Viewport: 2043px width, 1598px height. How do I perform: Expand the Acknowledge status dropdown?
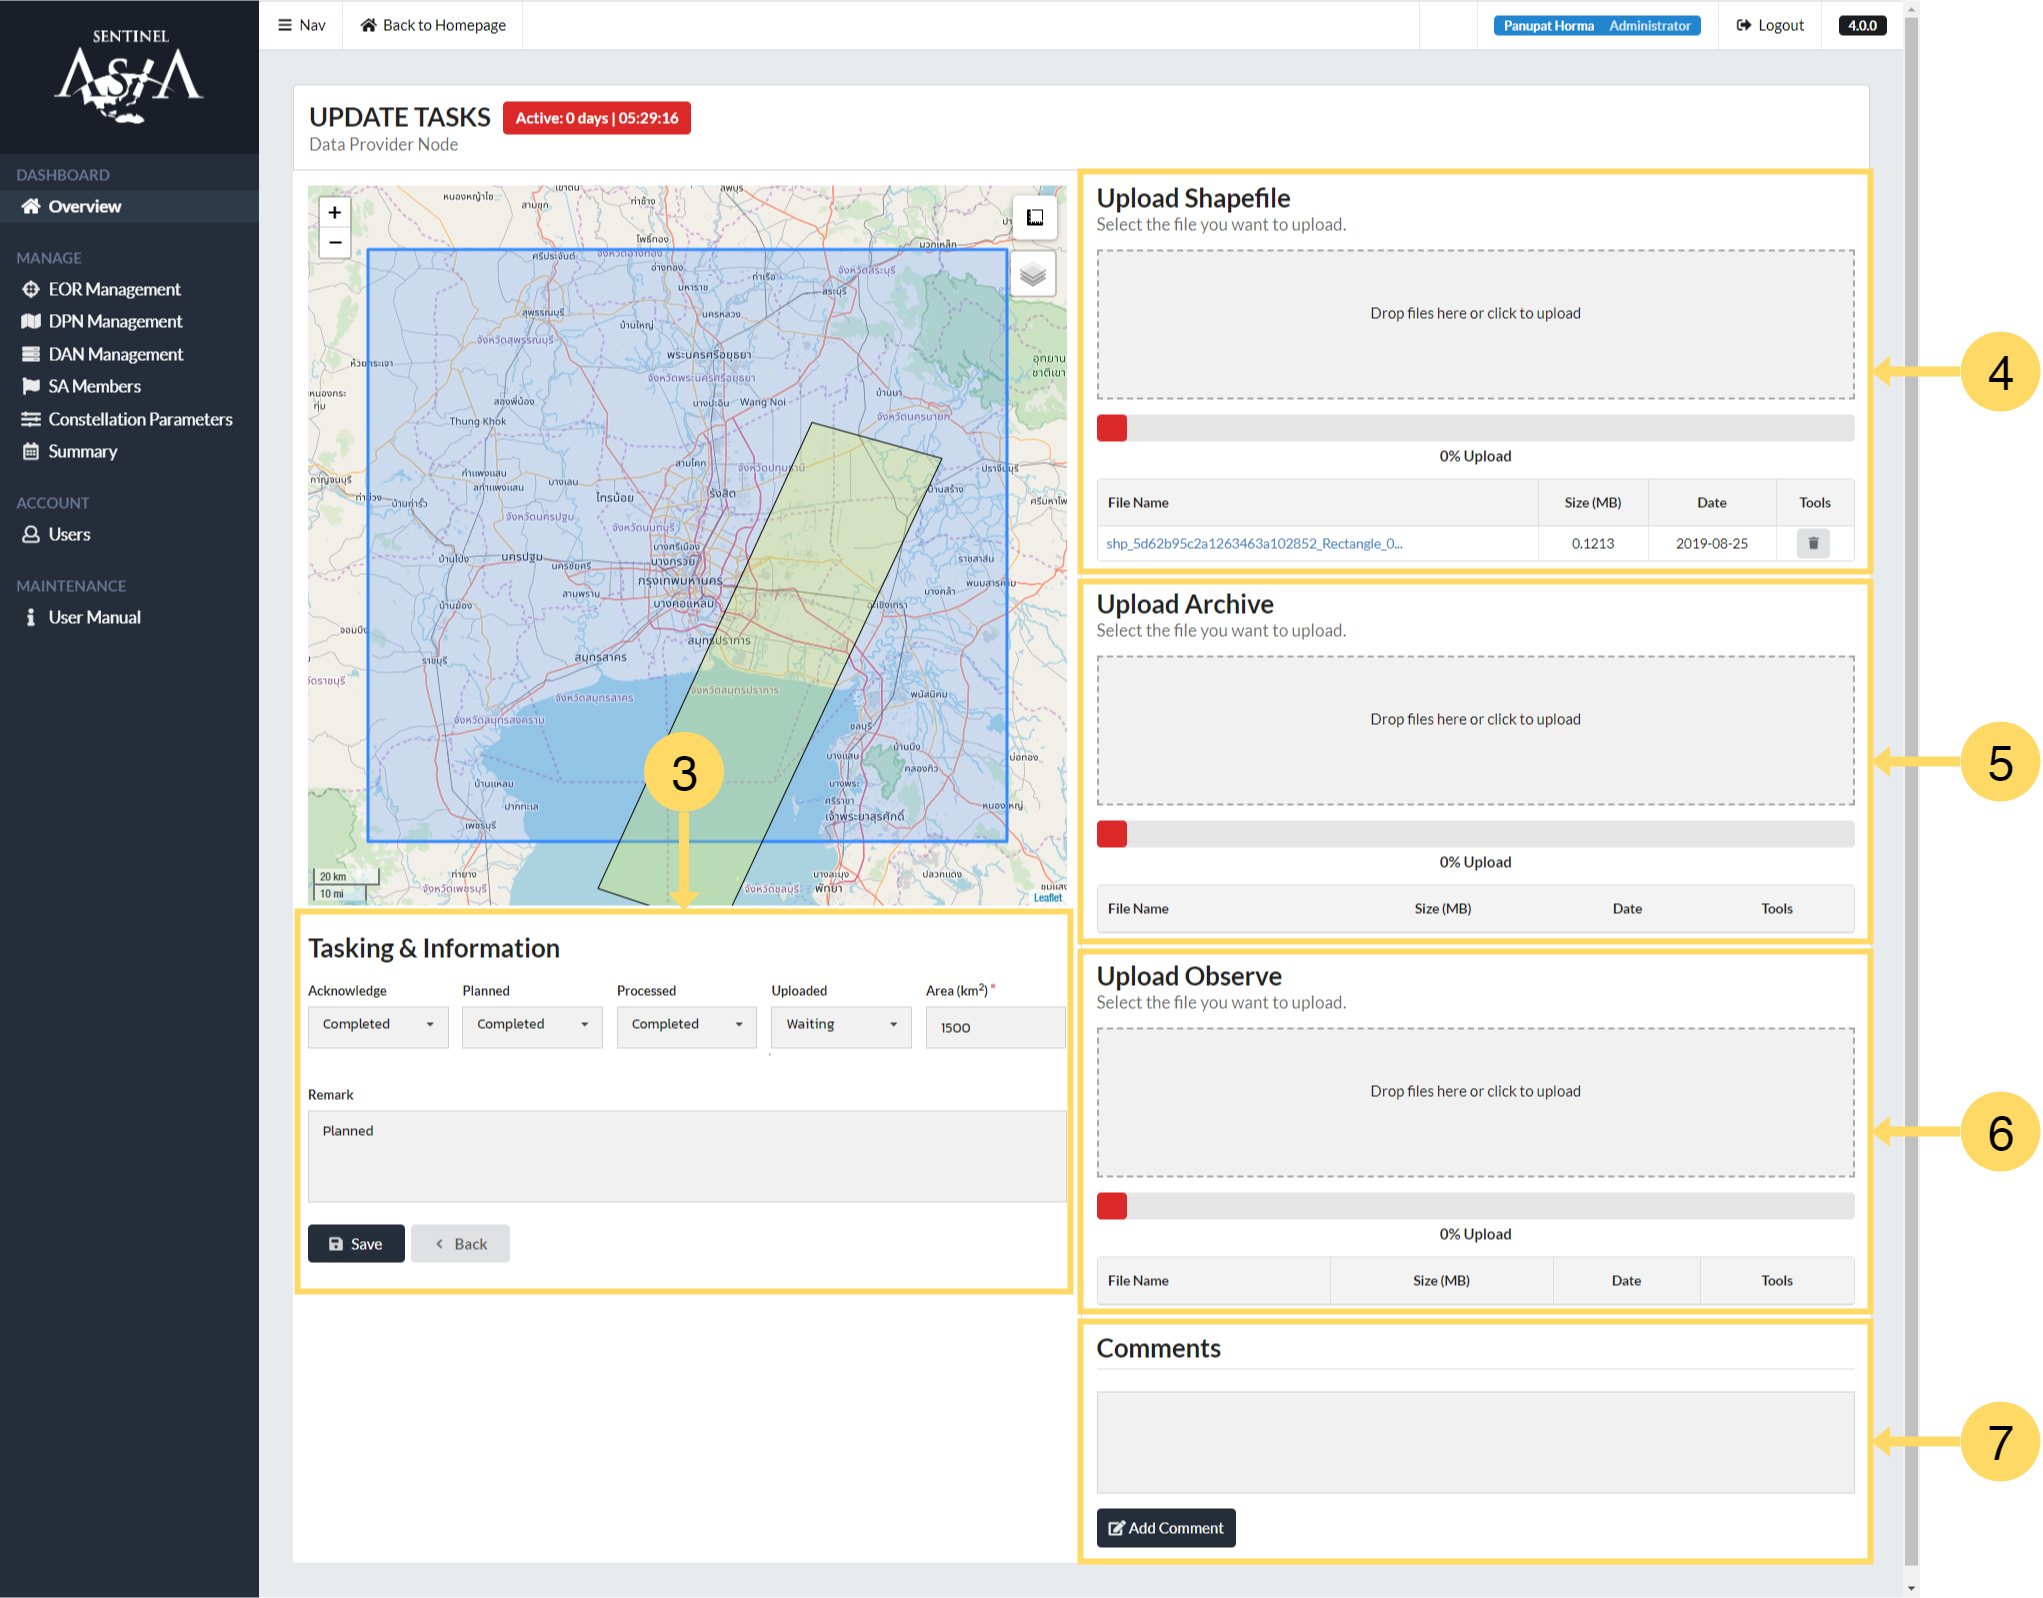click(x=378, y=1025)
